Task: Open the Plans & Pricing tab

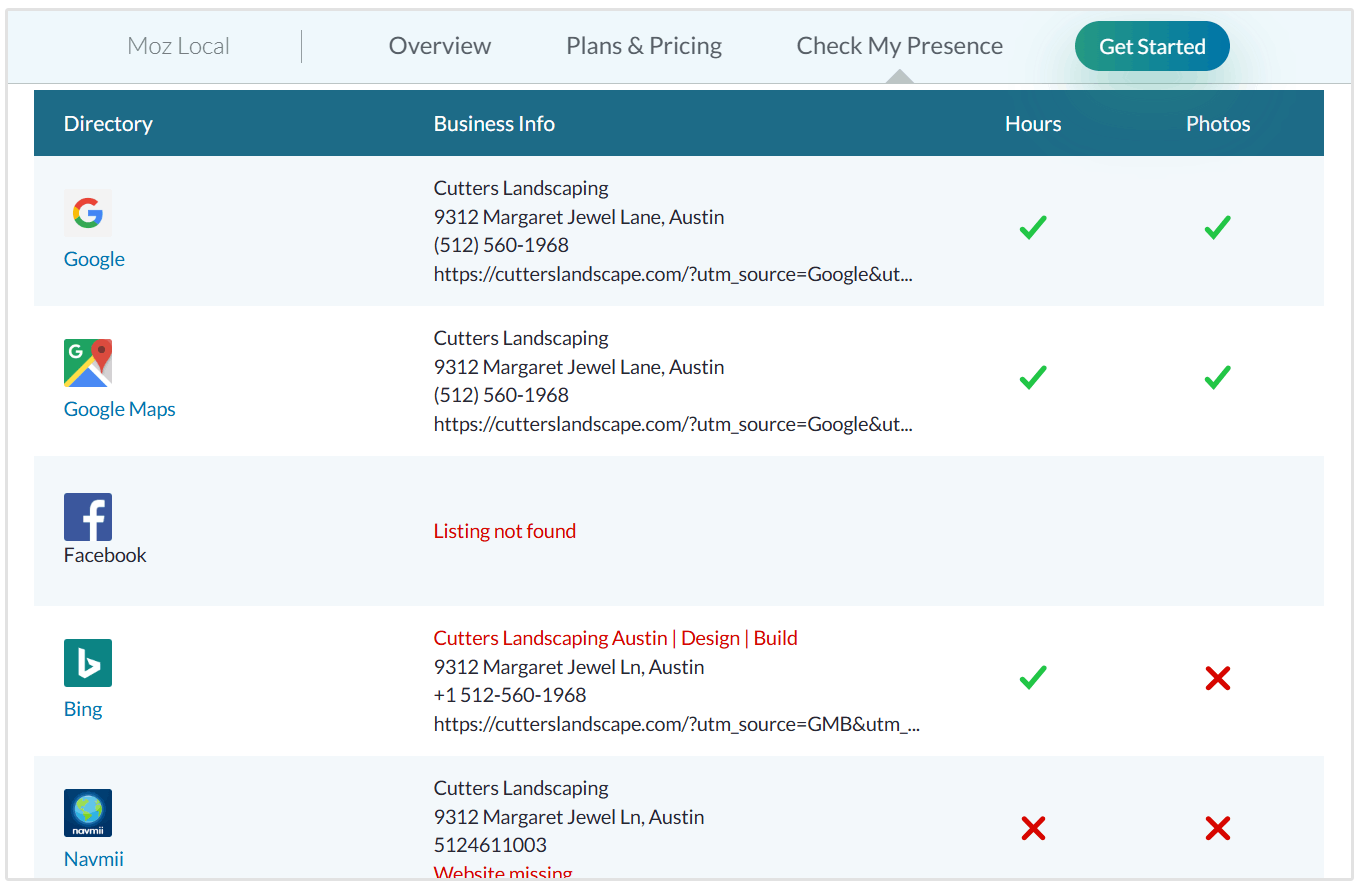Action: (644, 46)
